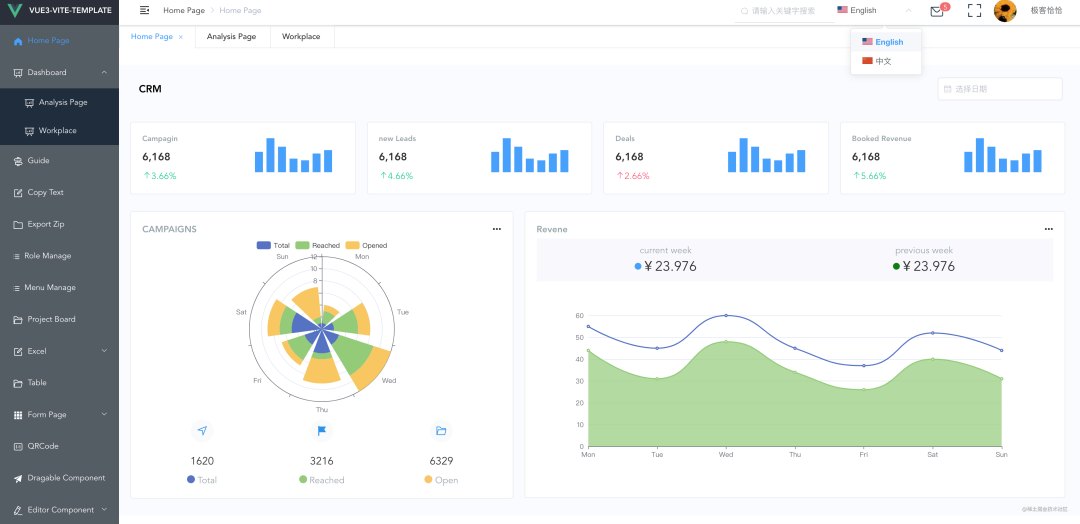Switch to the Workplace tab
Screen dimensions: 1080x524
pos(301,36)
